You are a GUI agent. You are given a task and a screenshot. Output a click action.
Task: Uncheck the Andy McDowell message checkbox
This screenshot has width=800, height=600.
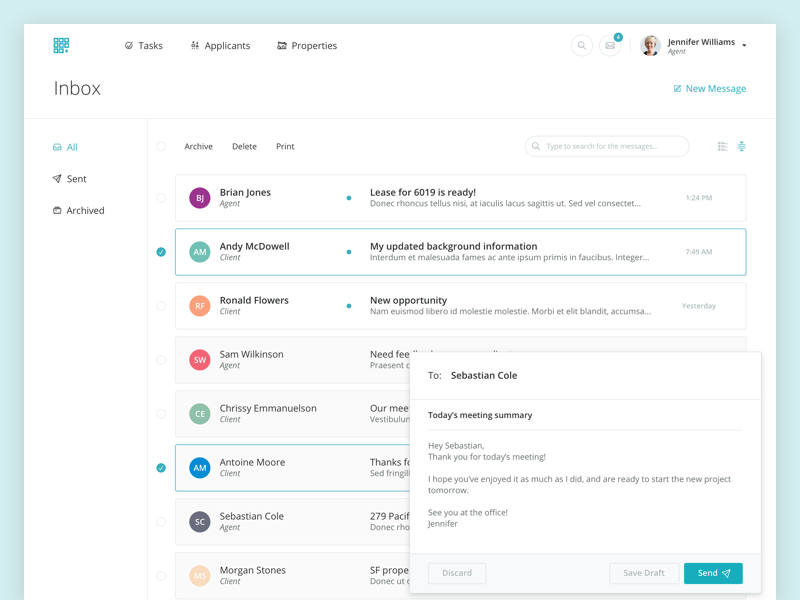(161, 252)
